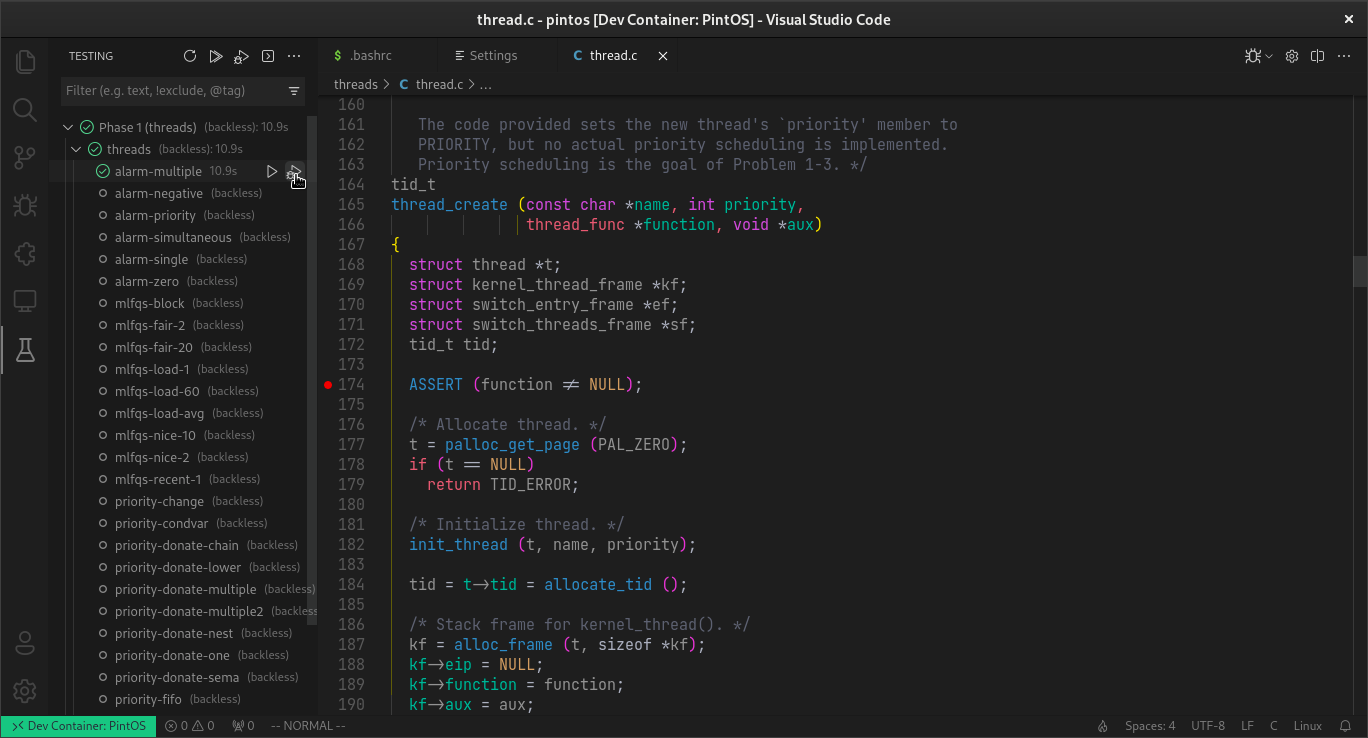The image size is (1368, 738).
Task: Click the editor vertical scrollbar thumb
Action: [x=1360, y=270]
